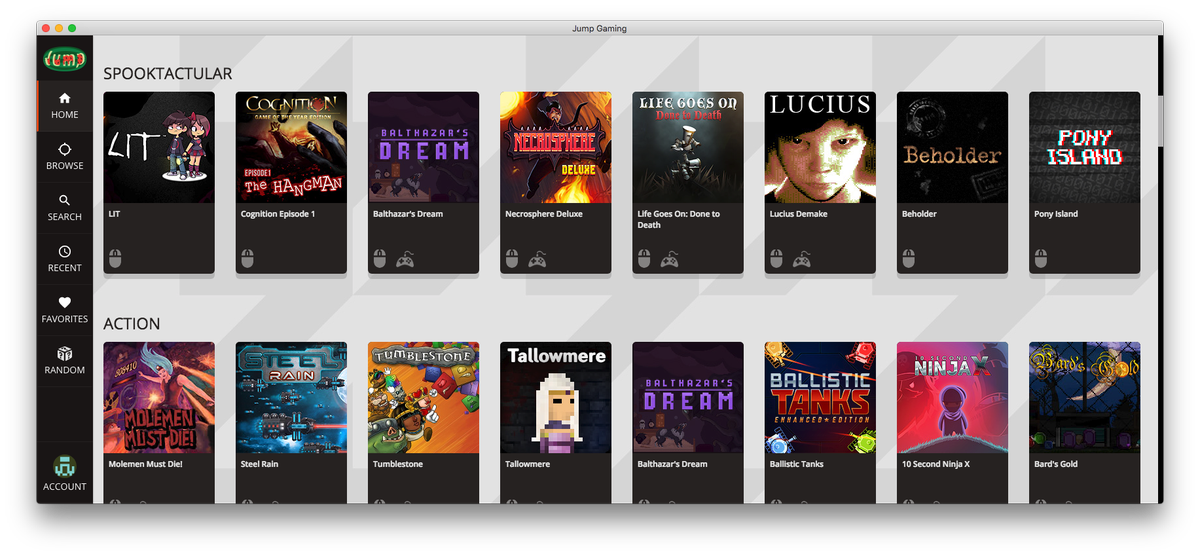Select the SPOOKTACTULAR section heading

[168, 73]
